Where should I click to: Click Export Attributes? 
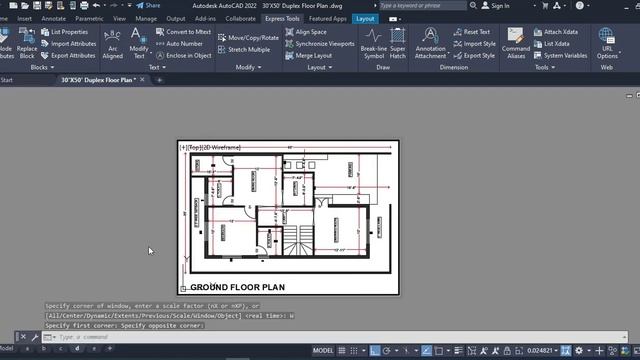(x=68, y=56)
